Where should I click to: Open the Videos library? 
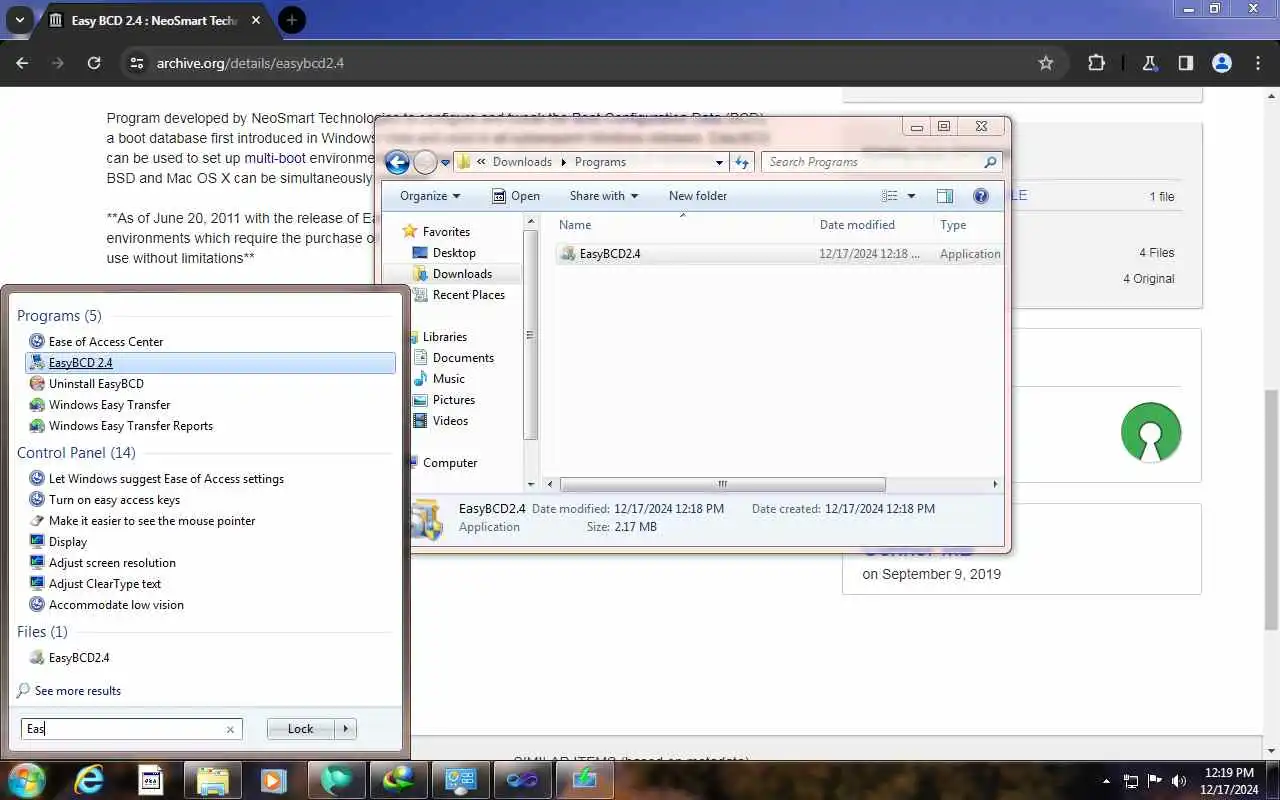coord(450,421)
